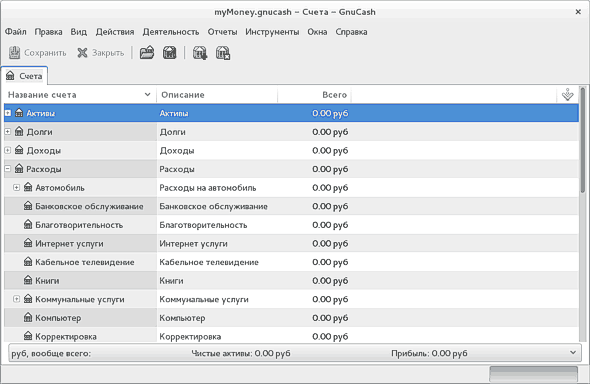Switch to the Счета tab label

click(x=30, y=76)
